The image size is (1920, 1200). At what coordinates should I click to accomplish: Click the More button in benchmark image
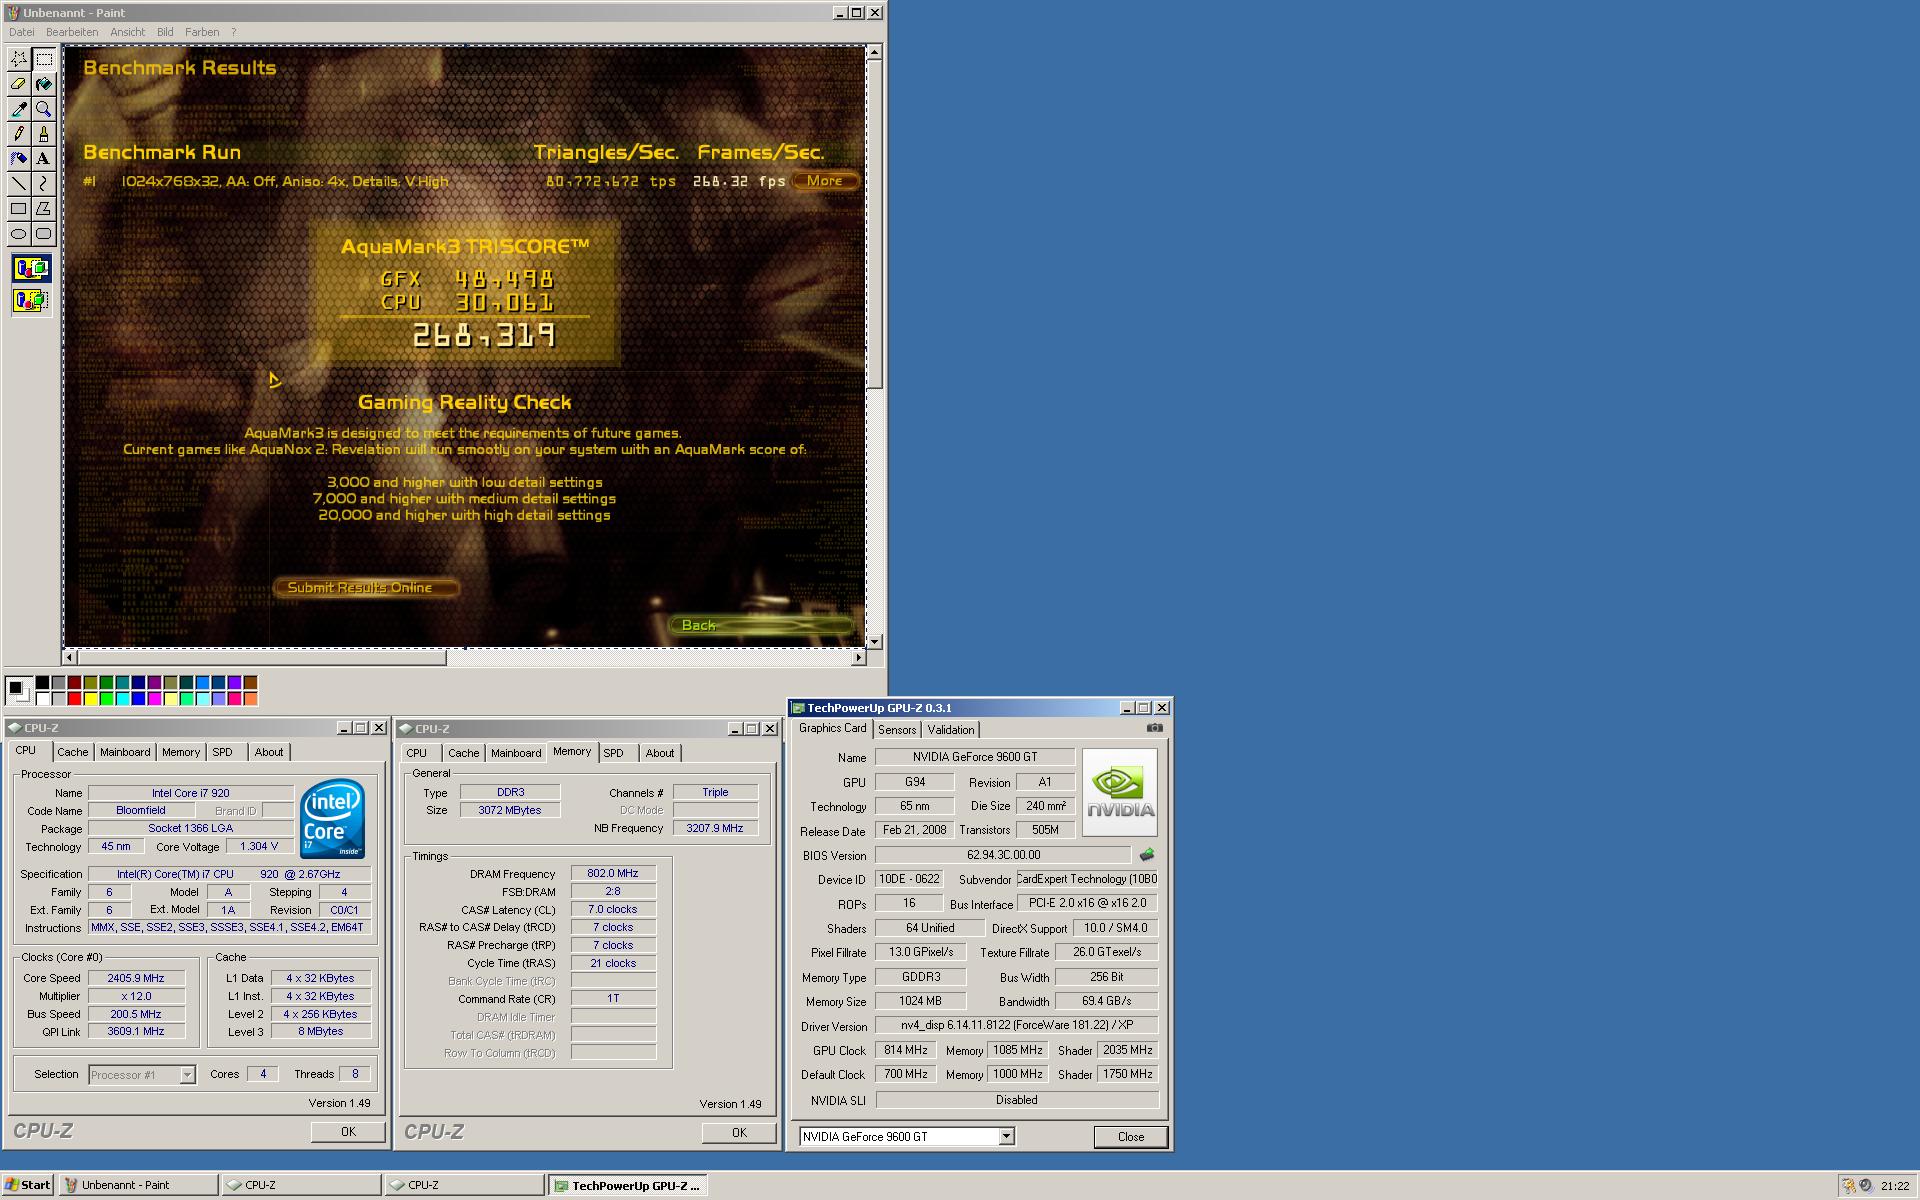[825, 181]
